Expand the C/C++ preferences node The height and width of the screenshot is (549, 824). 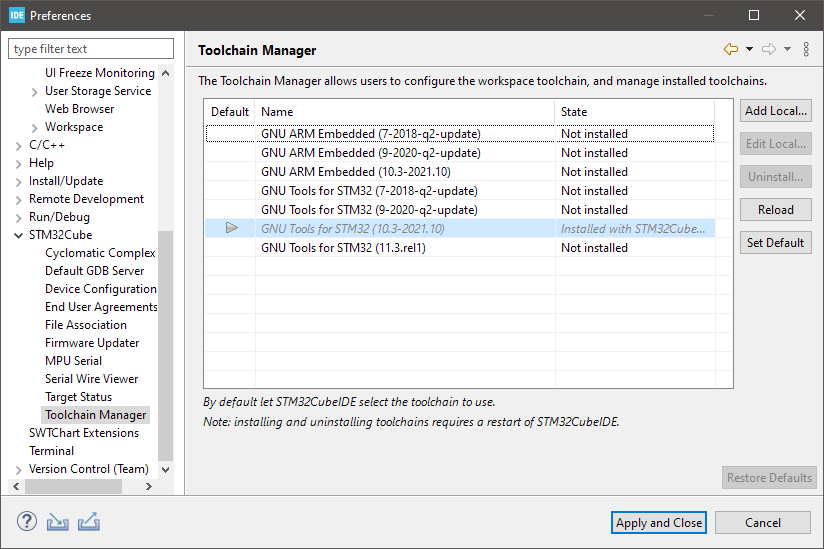(x=19, y=145)
